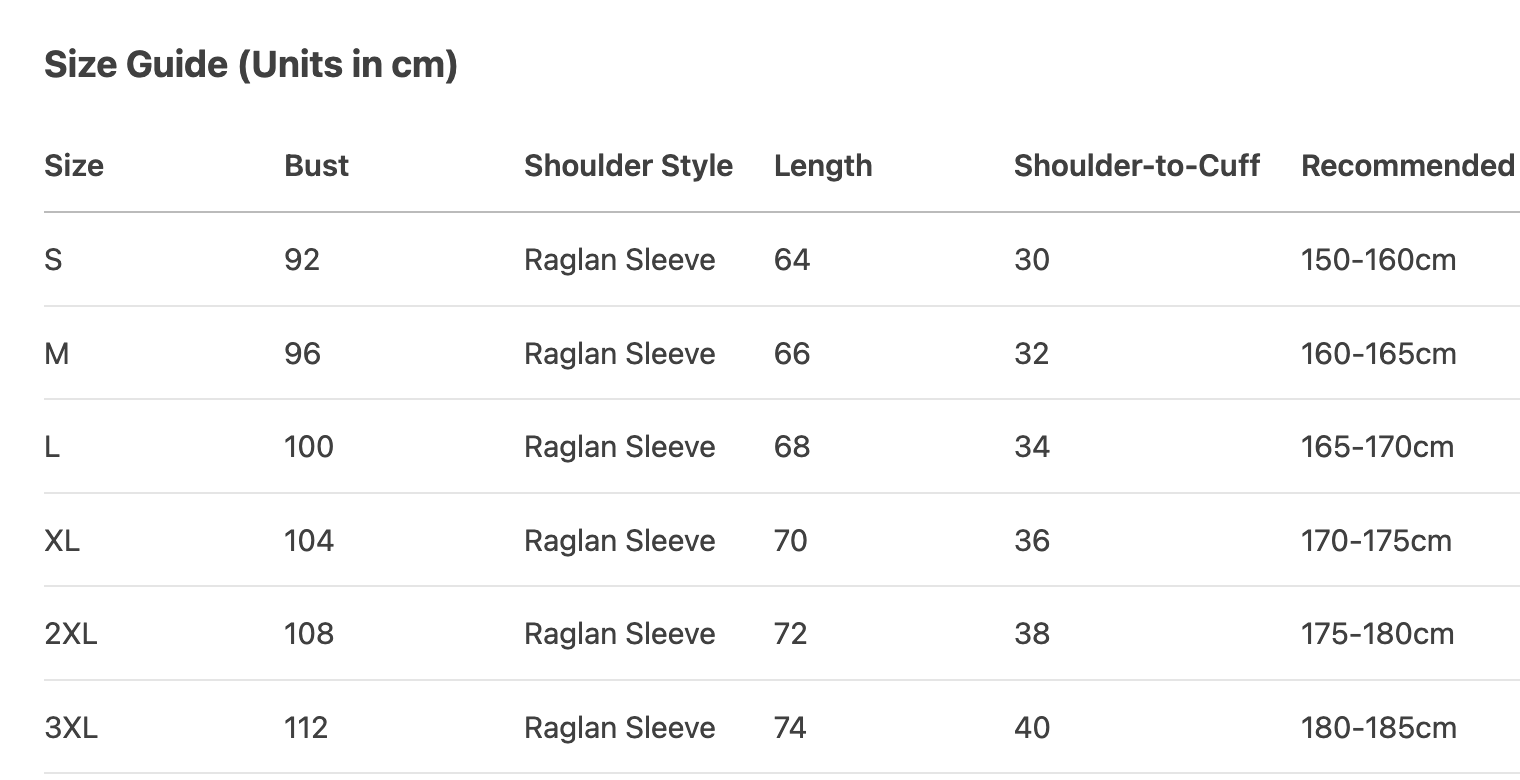Viewport: 1520px width, 780px height.
Task: Select the Bust column header
Action: (x=316, y=165)
